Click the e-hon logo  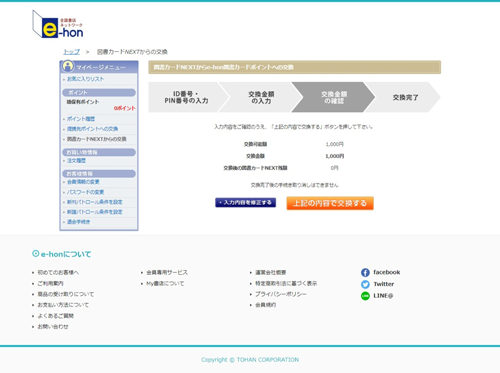click(58, 24)
